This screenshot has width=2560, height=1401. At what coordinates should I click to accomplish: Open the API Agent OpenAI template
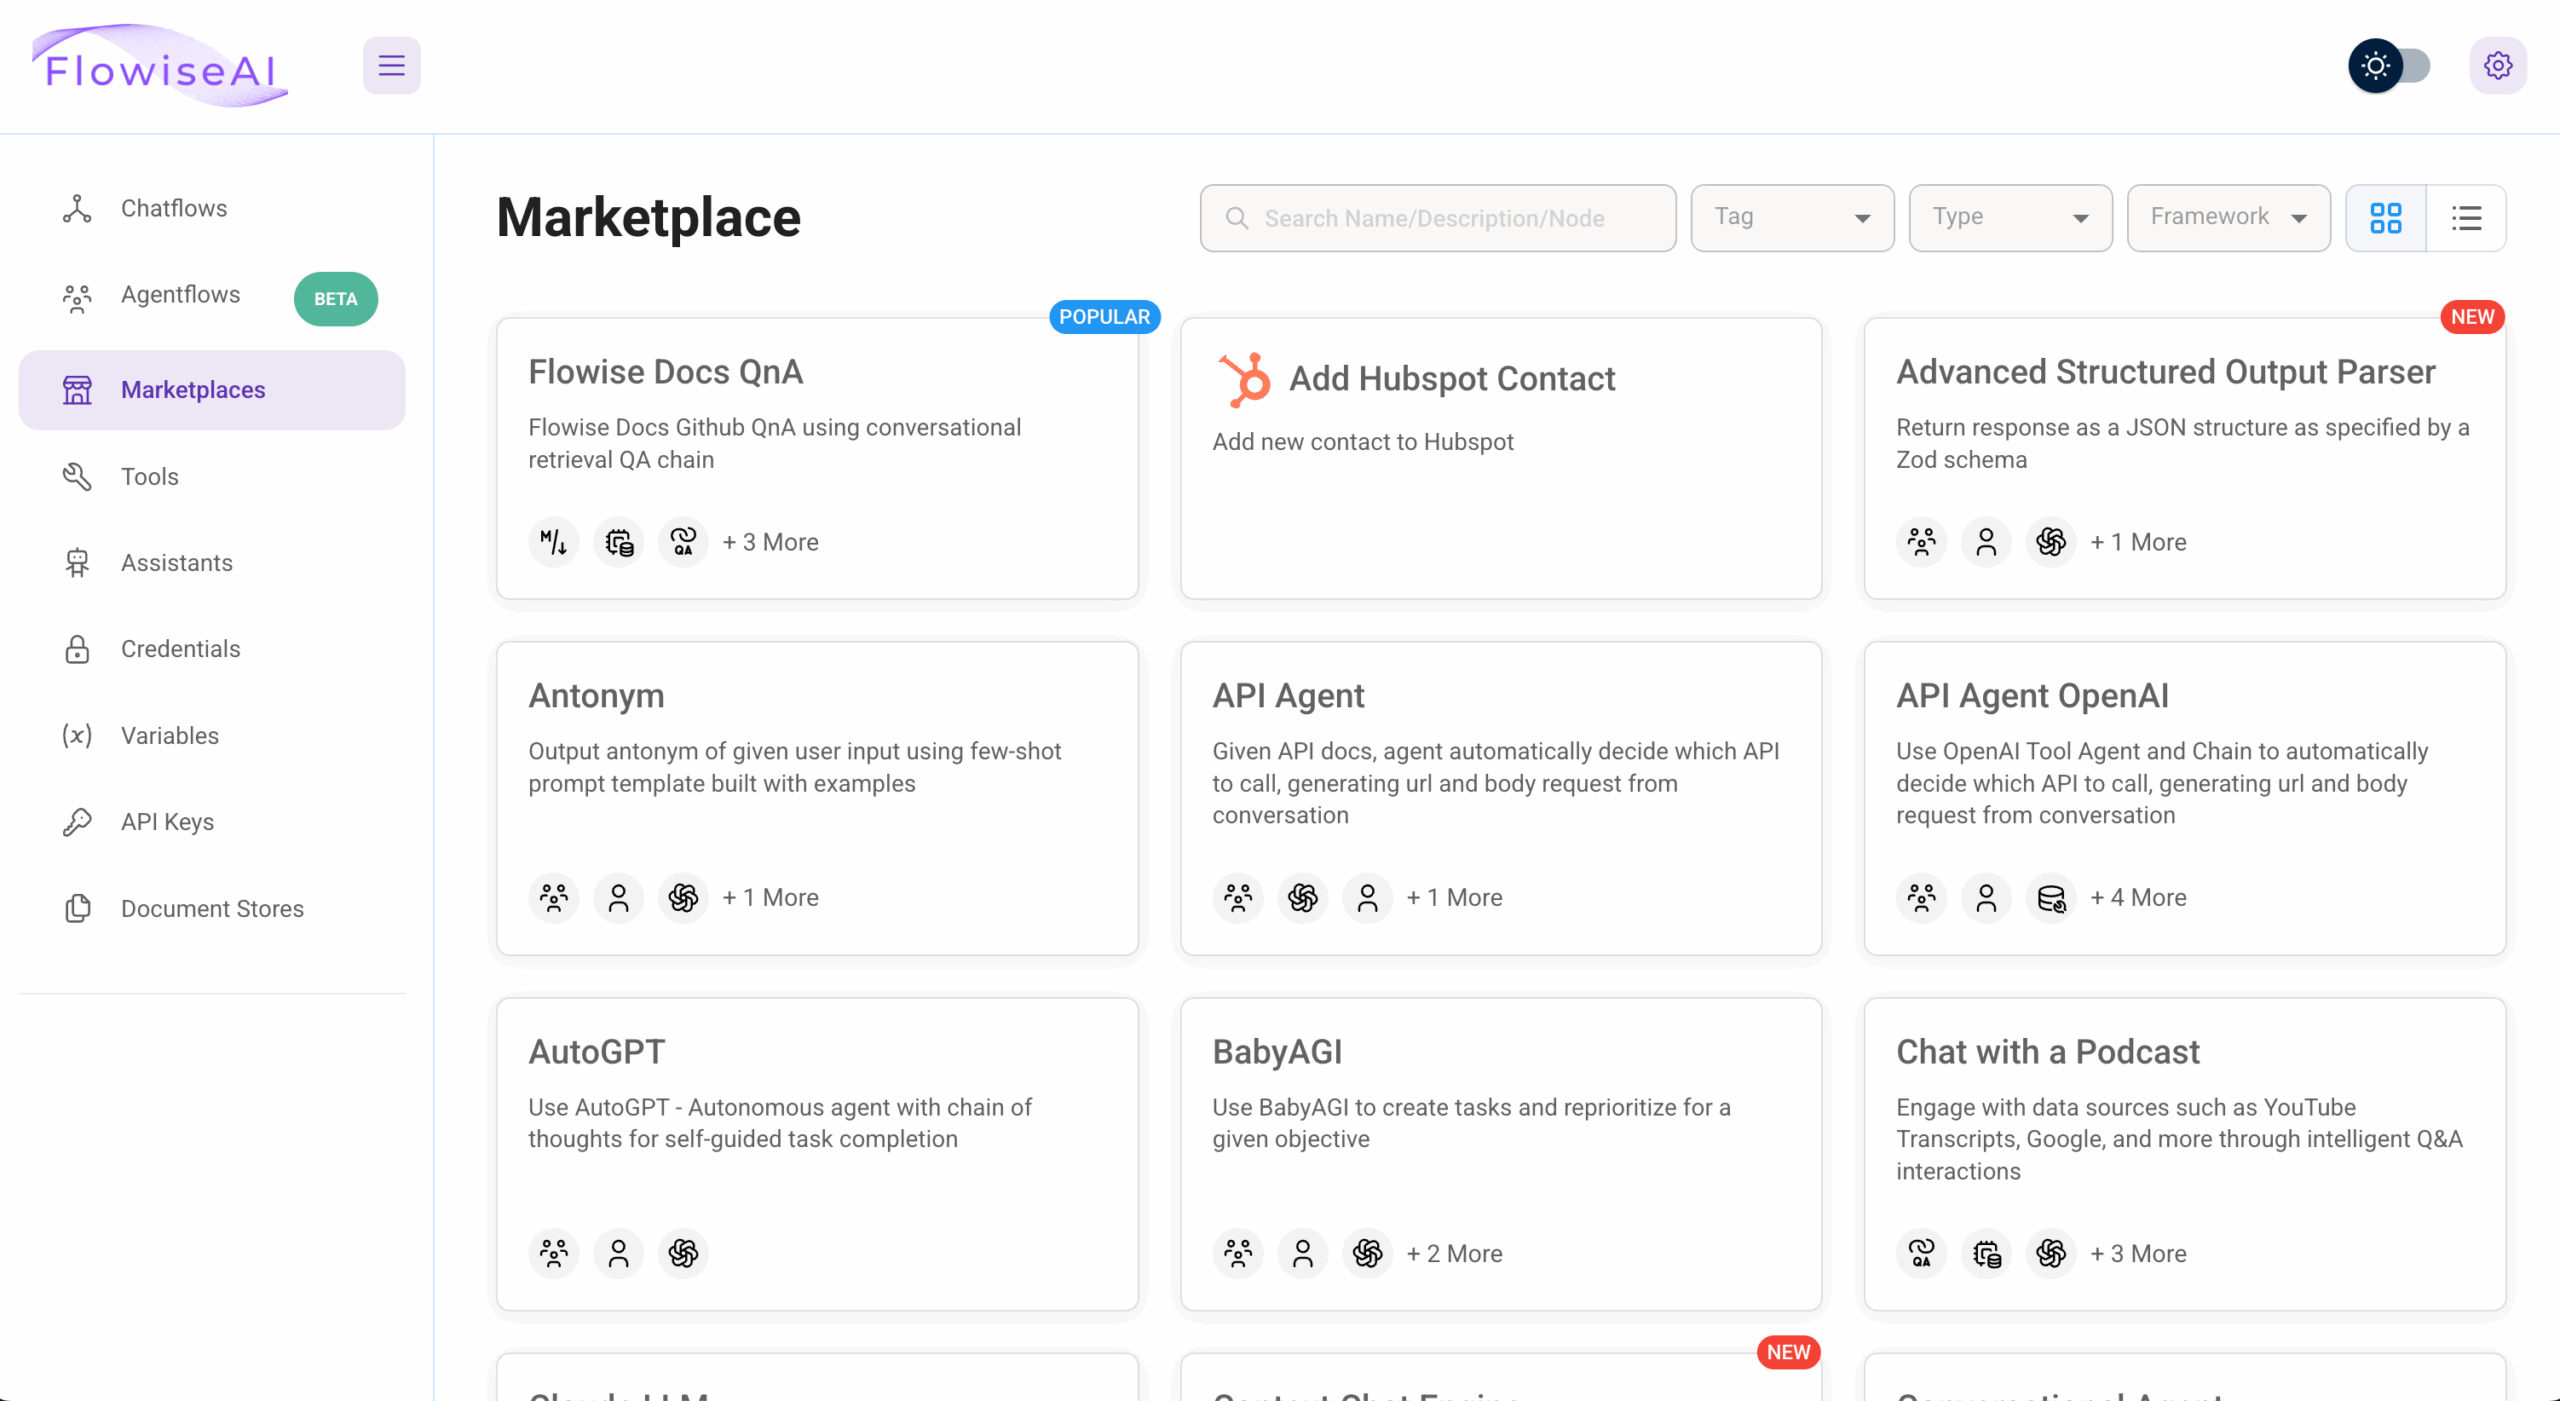(x=2185, y=798)
